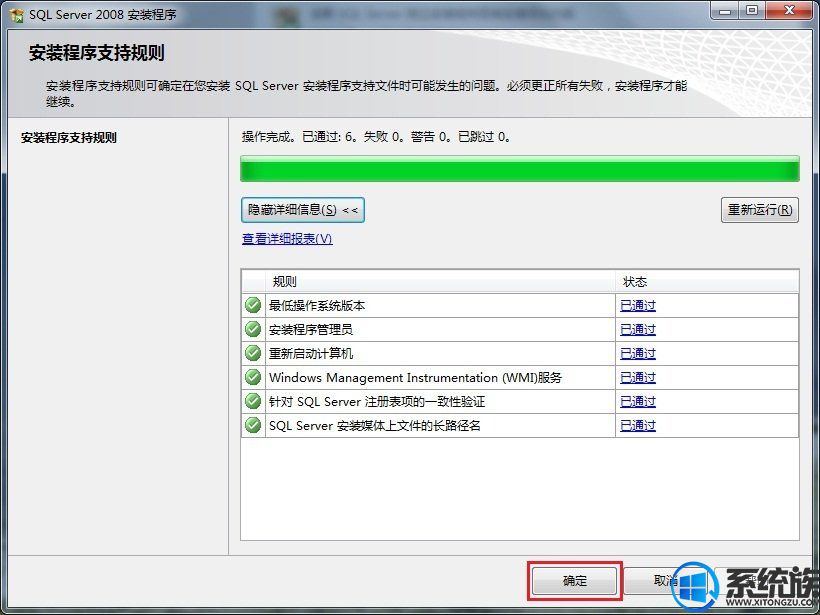Open 已通过 status for 长路径名 rule
Screen dimensions: 820x615
point(637,426)
